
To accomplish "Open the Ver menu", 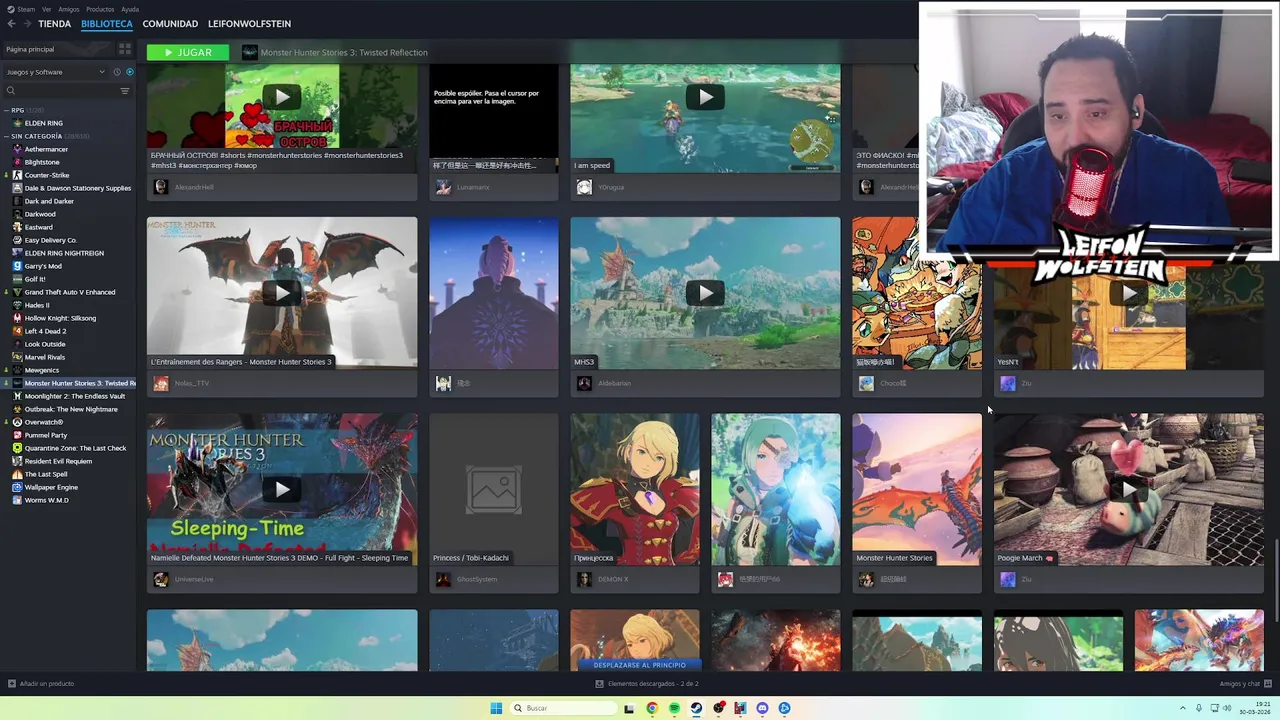I will coord(47,9).
